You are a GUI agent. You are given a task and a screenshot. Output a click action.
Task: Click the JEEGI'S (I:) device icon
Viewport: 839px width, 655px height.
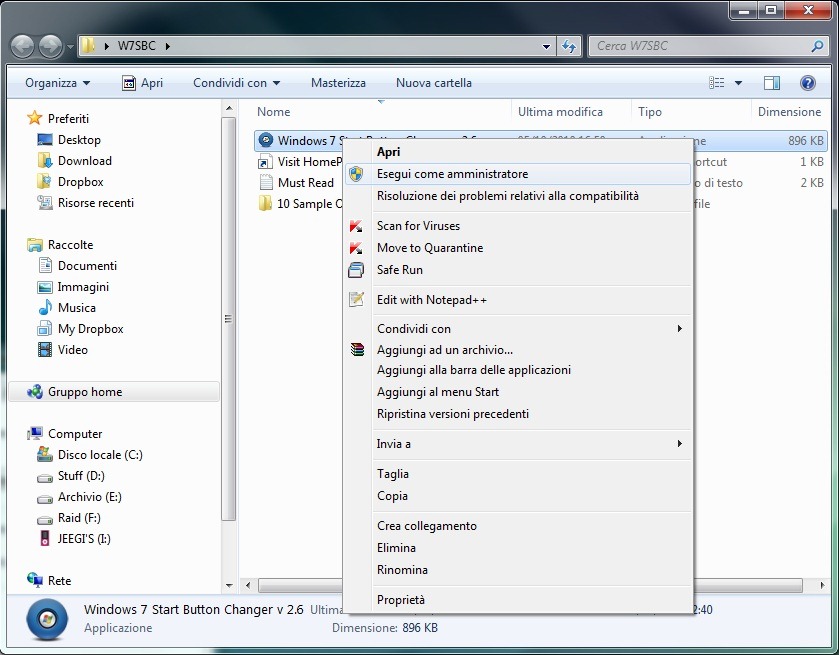tap(45, 538)
